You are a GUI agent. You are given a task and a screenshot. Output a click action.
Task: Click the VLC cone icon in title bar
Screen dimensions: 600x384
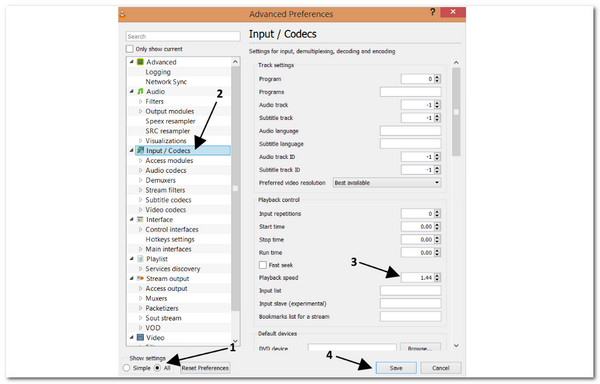pyautogui.click(x=123, y=14)
